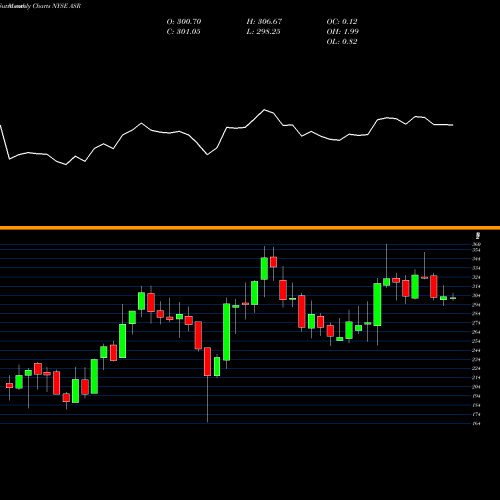
Task: Click the 324 price axis label
Action: (x=476, y=277)
